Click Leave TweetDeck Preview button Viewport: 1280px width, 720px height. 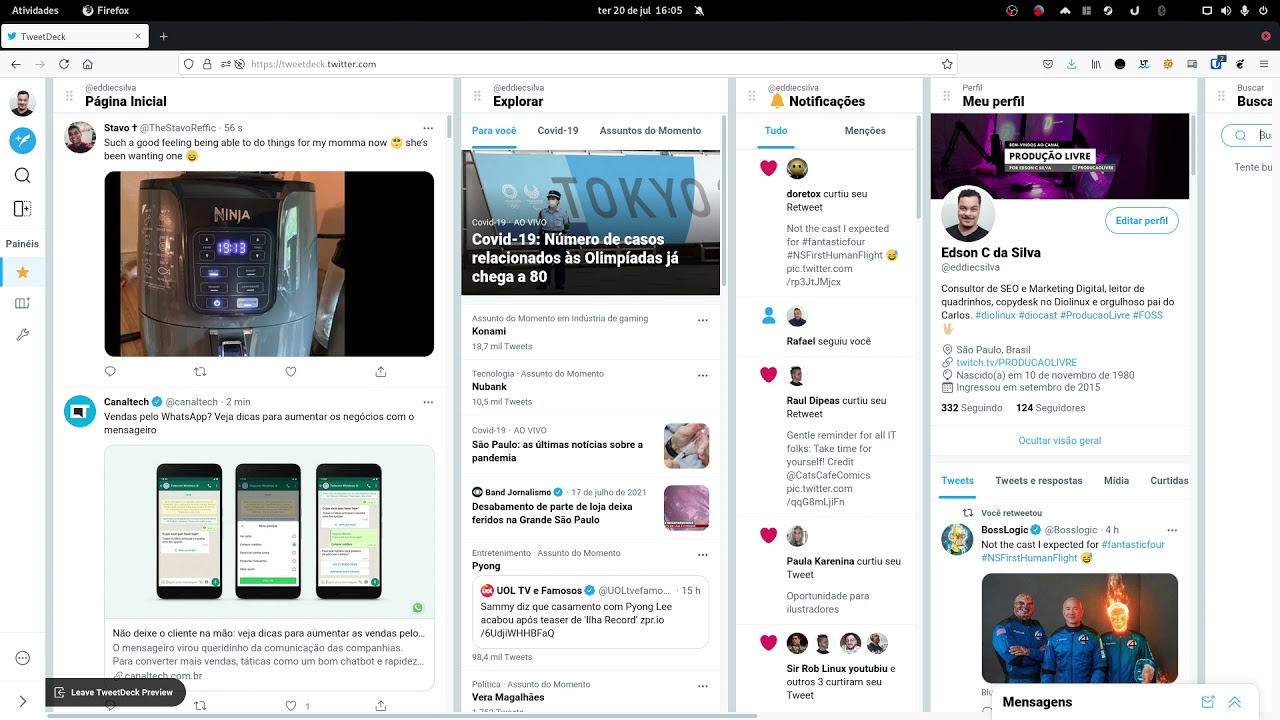tap(115, 692)
